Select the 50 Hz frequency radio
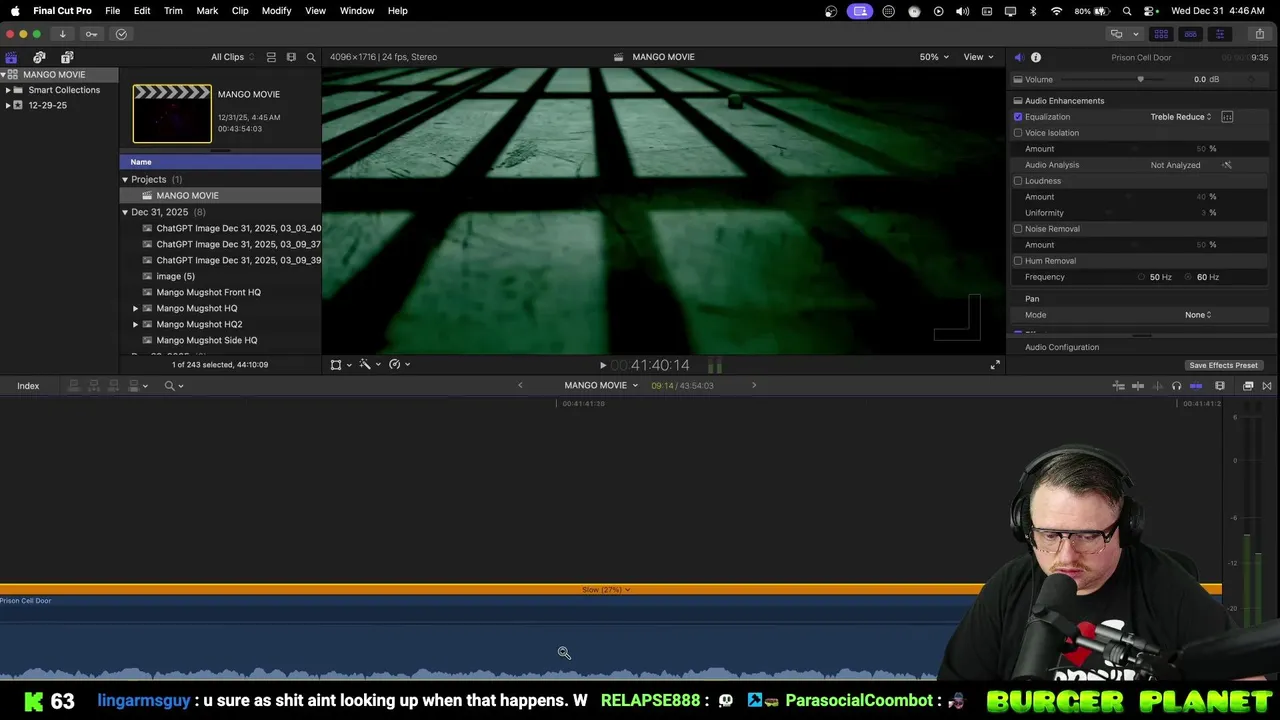Screen dimensions: 1280x720 [x=1141, y=277]
